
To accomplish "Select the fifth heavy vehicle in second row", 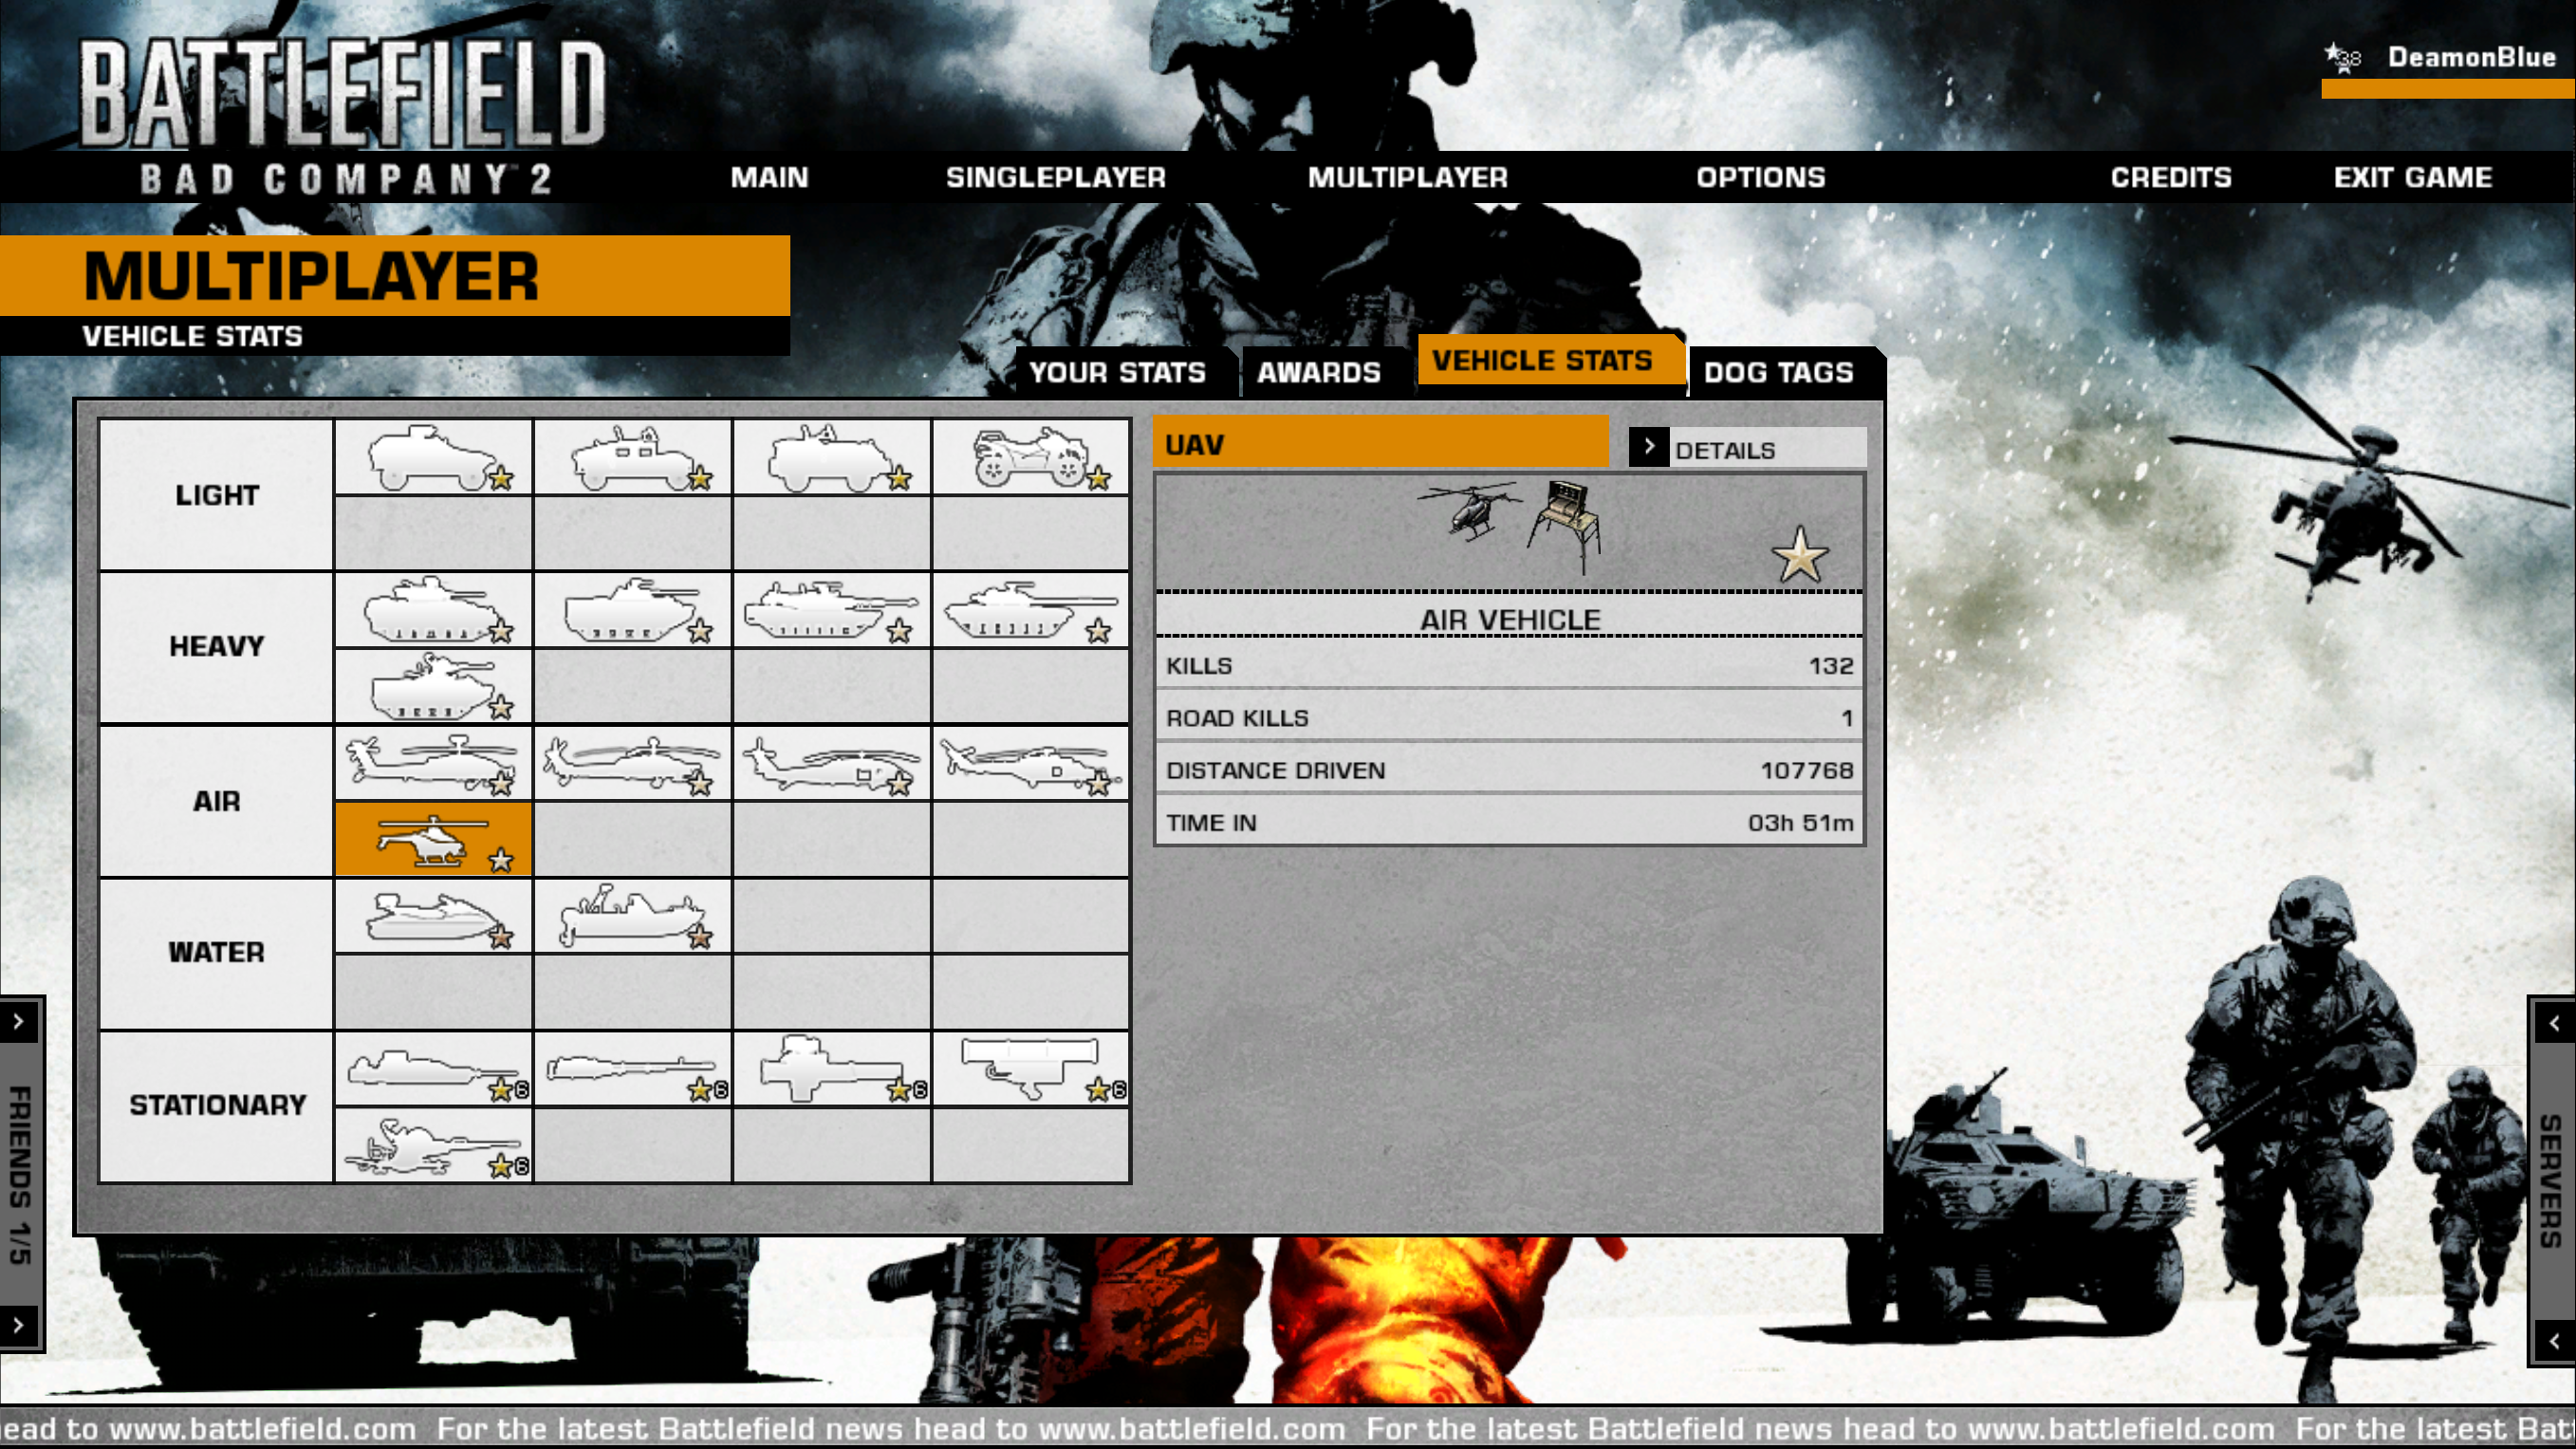I will point(433,686).
